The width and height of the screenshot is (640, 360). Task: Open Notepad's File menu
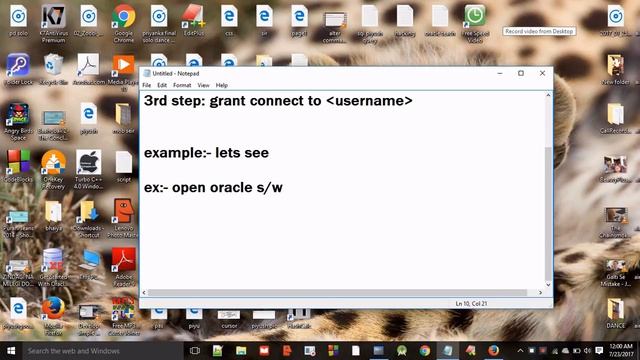tap(147, 85)
